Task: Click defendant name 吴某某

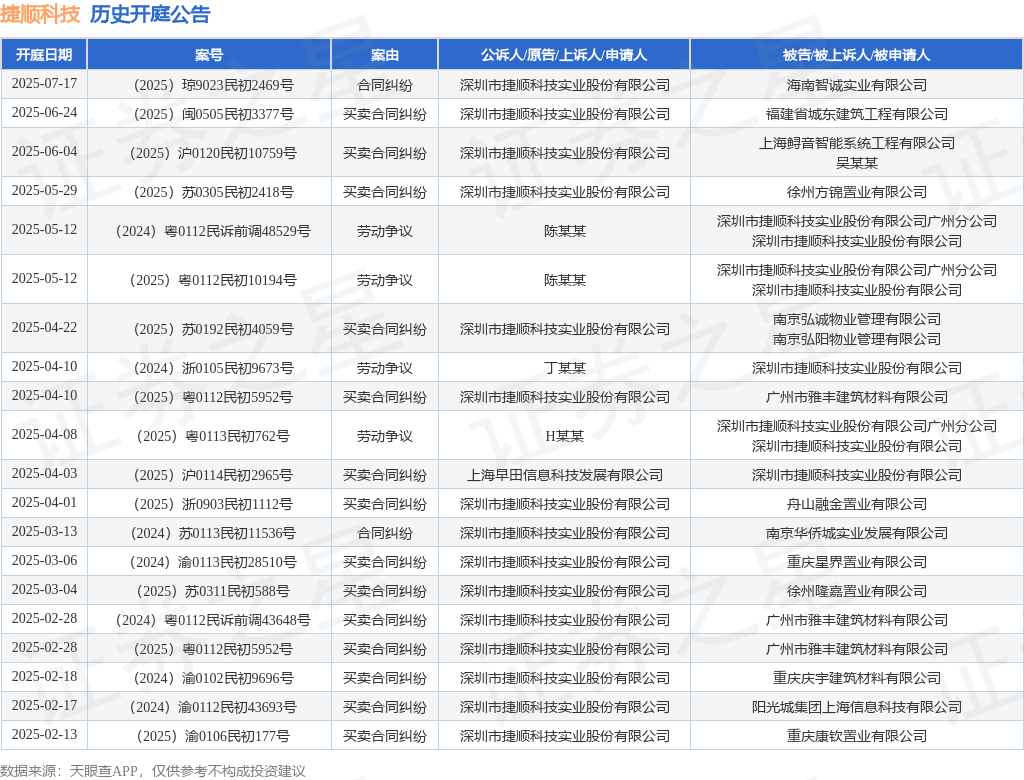Action: (x=857, y=163)
